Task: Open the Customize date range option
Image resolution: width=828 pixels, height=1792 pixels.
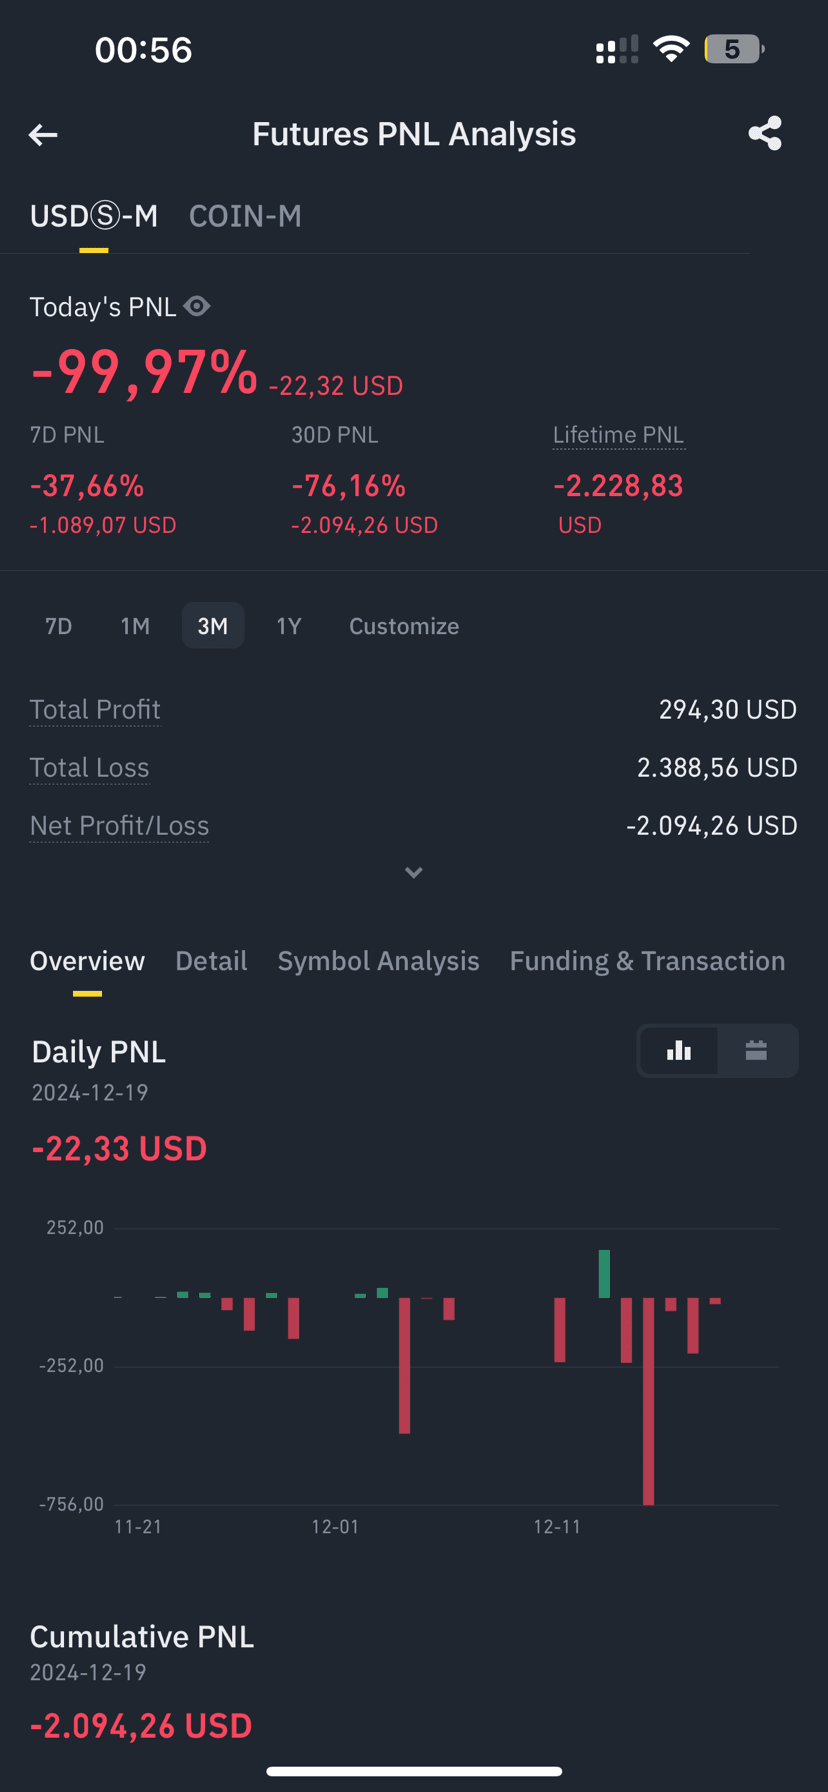Action: pos(404,626)
